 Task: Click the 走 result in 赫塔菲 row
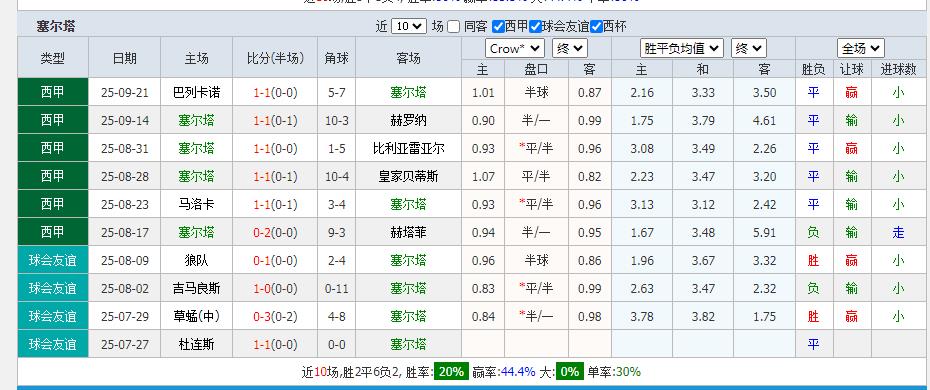898,232
